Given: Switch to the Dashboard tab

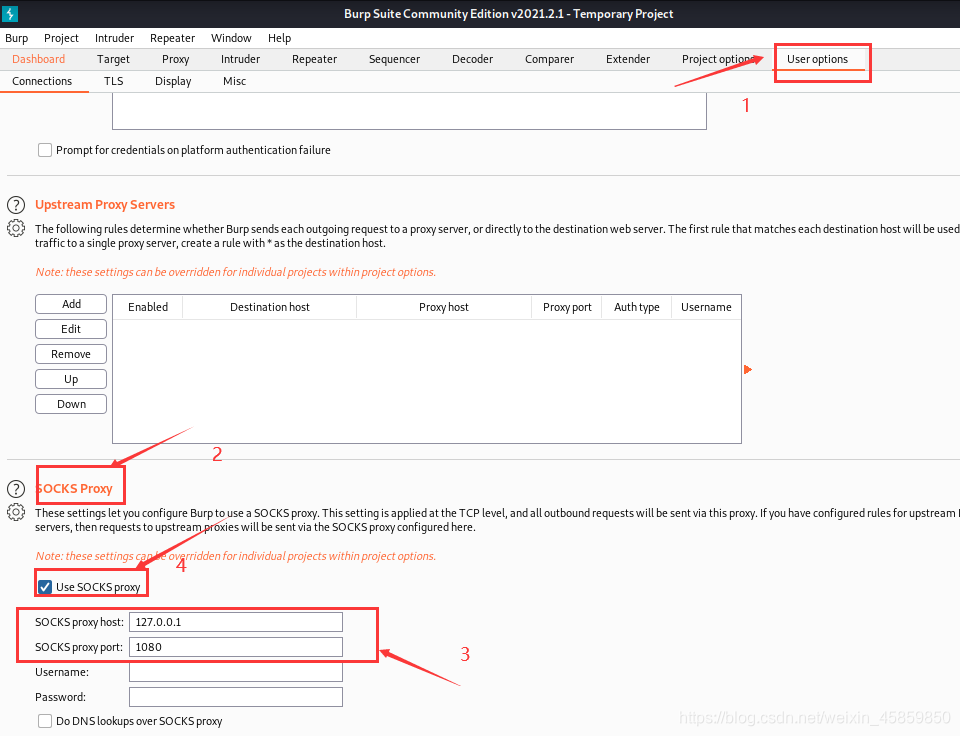Looking at the screenshot, I should pyautogui.click(x=39, y=59).
